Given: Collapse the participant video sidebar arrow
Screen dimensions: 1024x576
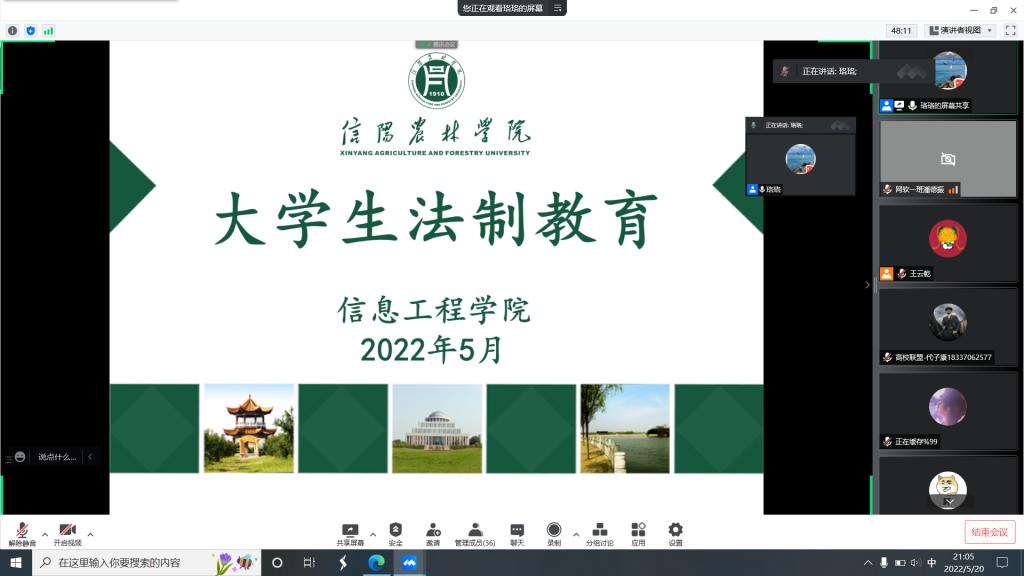Looking at the screenshot, I should click(867, 285).
